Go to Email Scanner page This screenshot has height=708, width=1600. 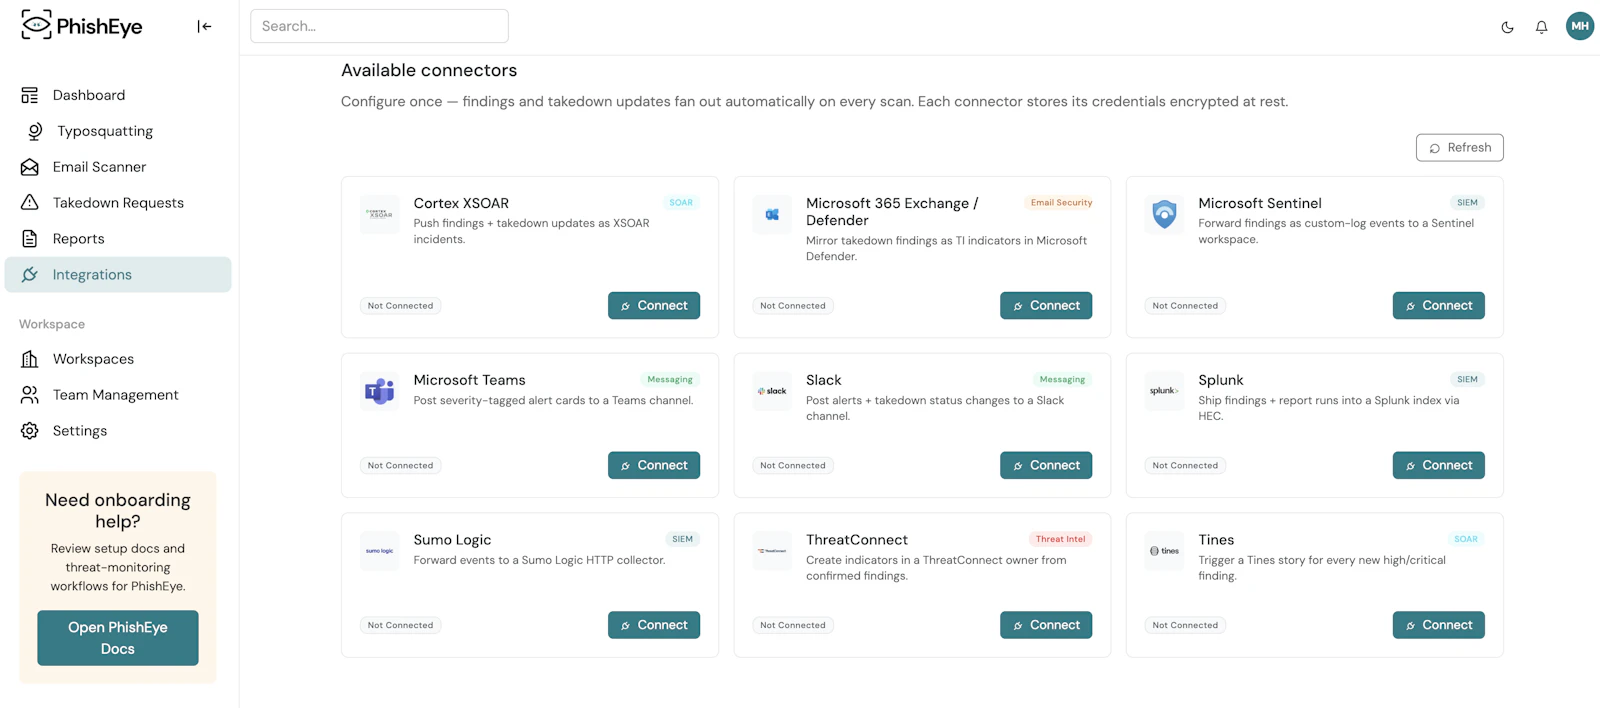118,167
